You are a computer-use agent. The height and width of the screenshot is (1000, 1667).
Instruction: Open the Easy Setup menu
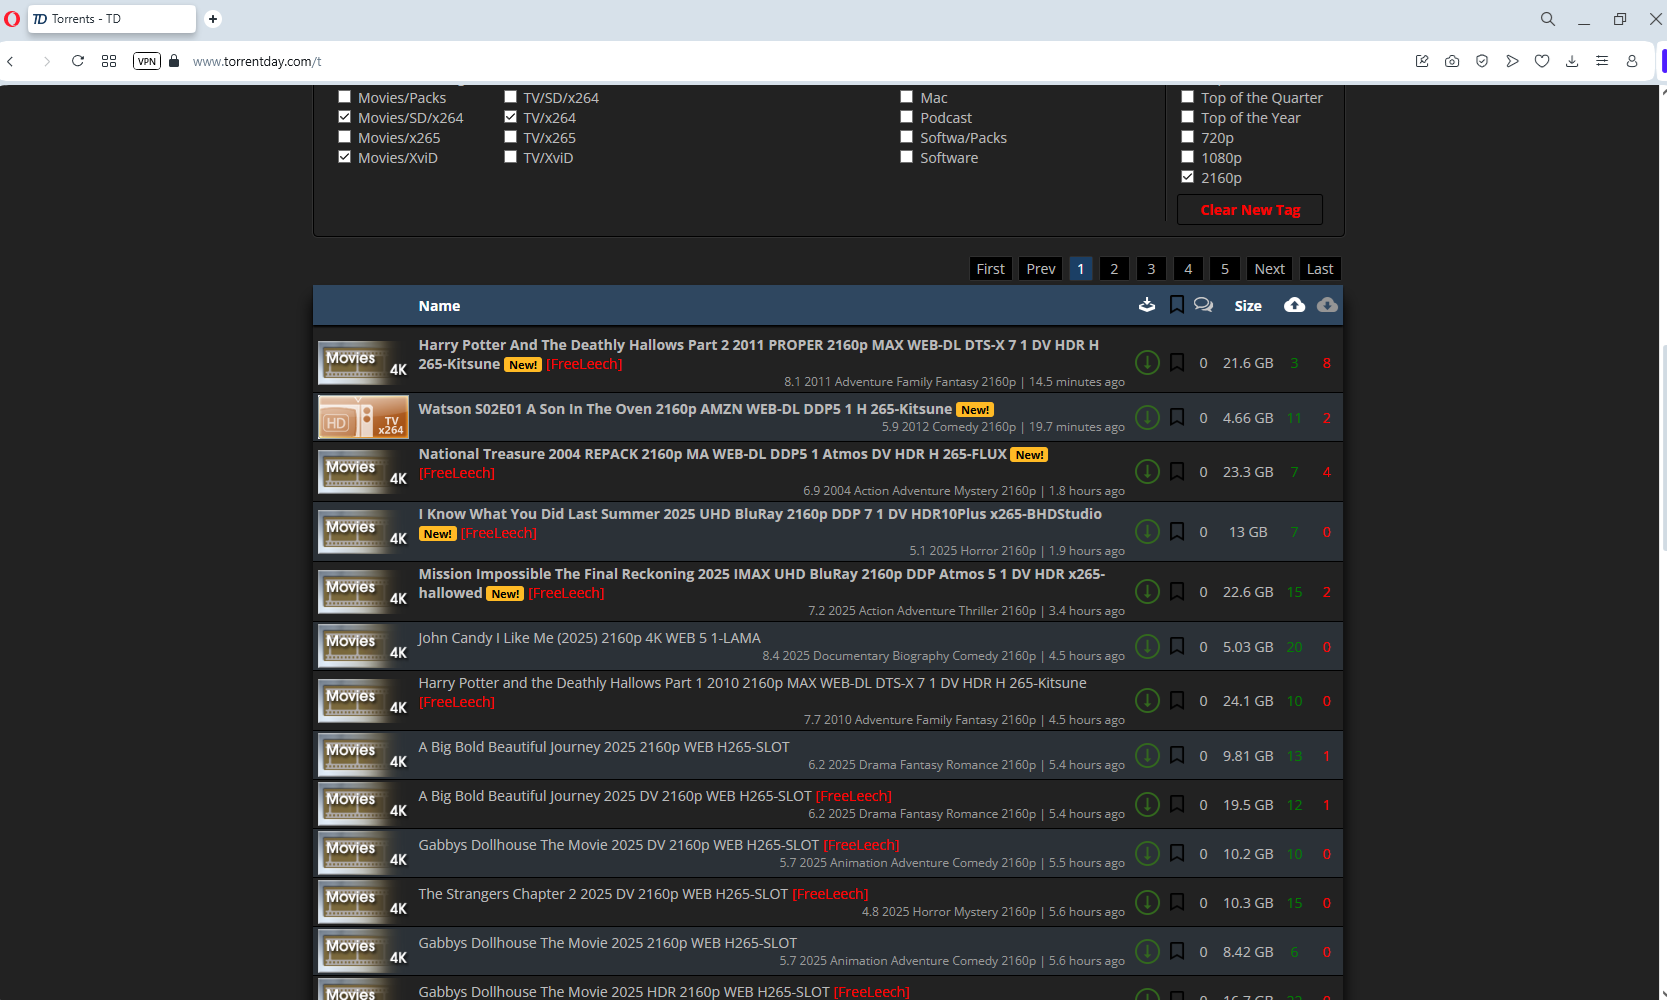1602,61
